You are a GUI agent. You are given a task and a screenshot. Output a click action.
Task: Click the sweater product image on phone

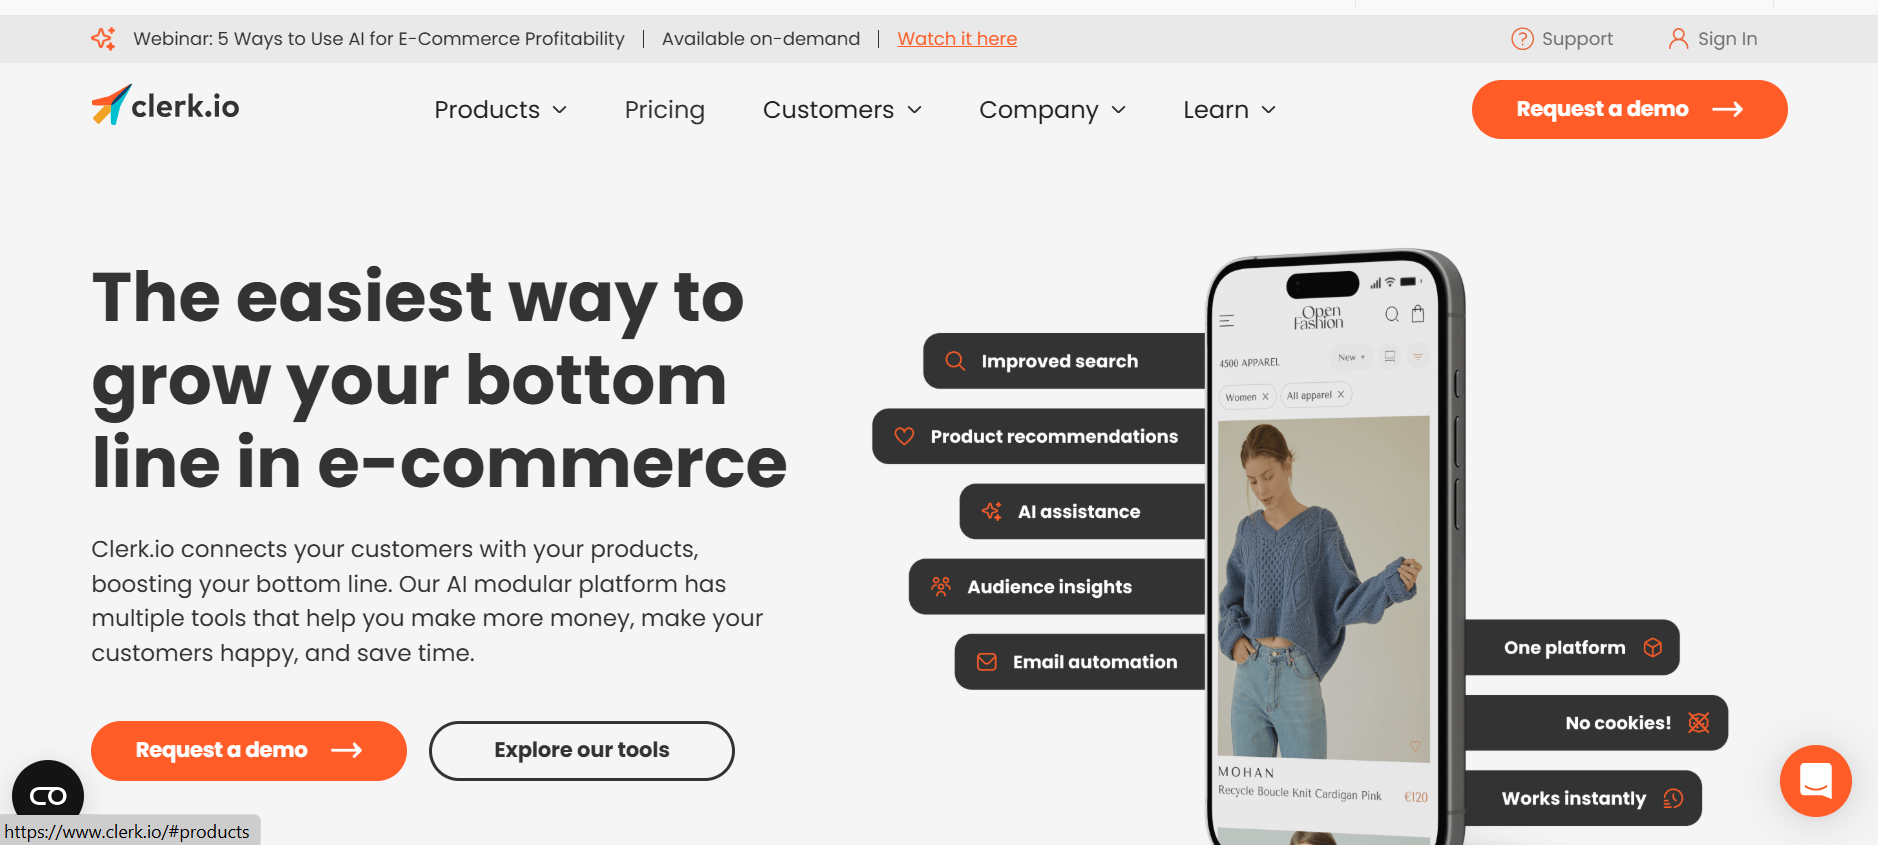coord(1324,588)
